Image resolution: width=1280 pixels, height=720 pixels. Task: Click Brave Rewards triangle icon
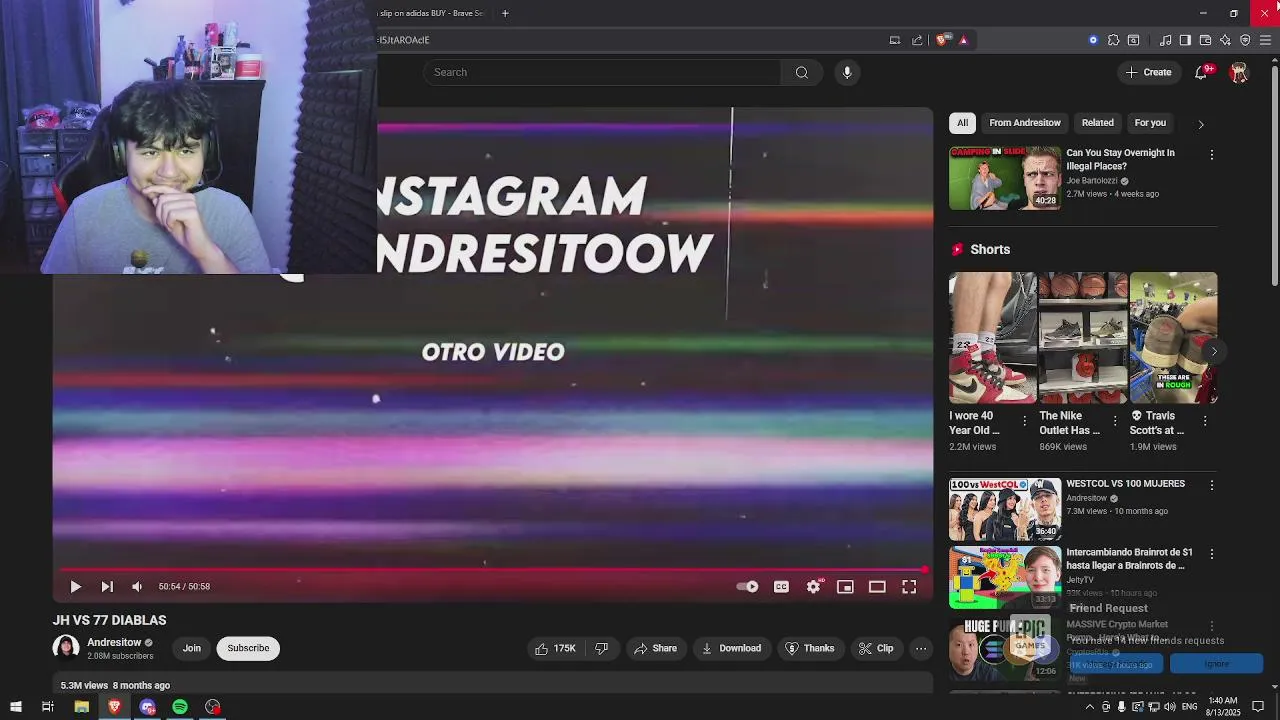(x=963, y=40)
